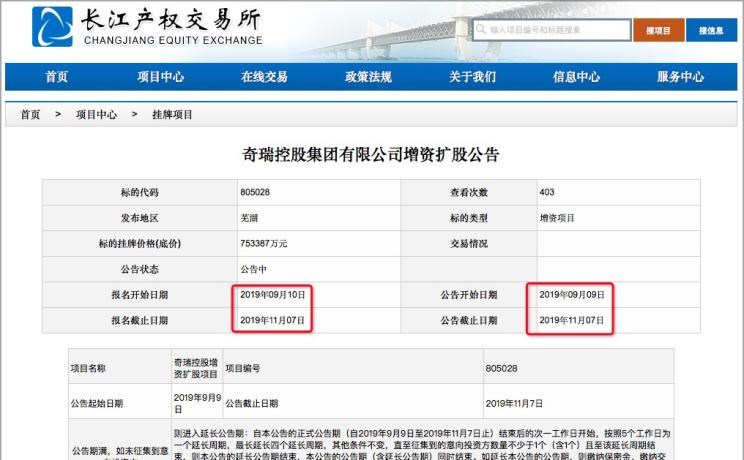Open the 政策法规 navigation menu item
The image size is (744, 460).
[368, 76]
